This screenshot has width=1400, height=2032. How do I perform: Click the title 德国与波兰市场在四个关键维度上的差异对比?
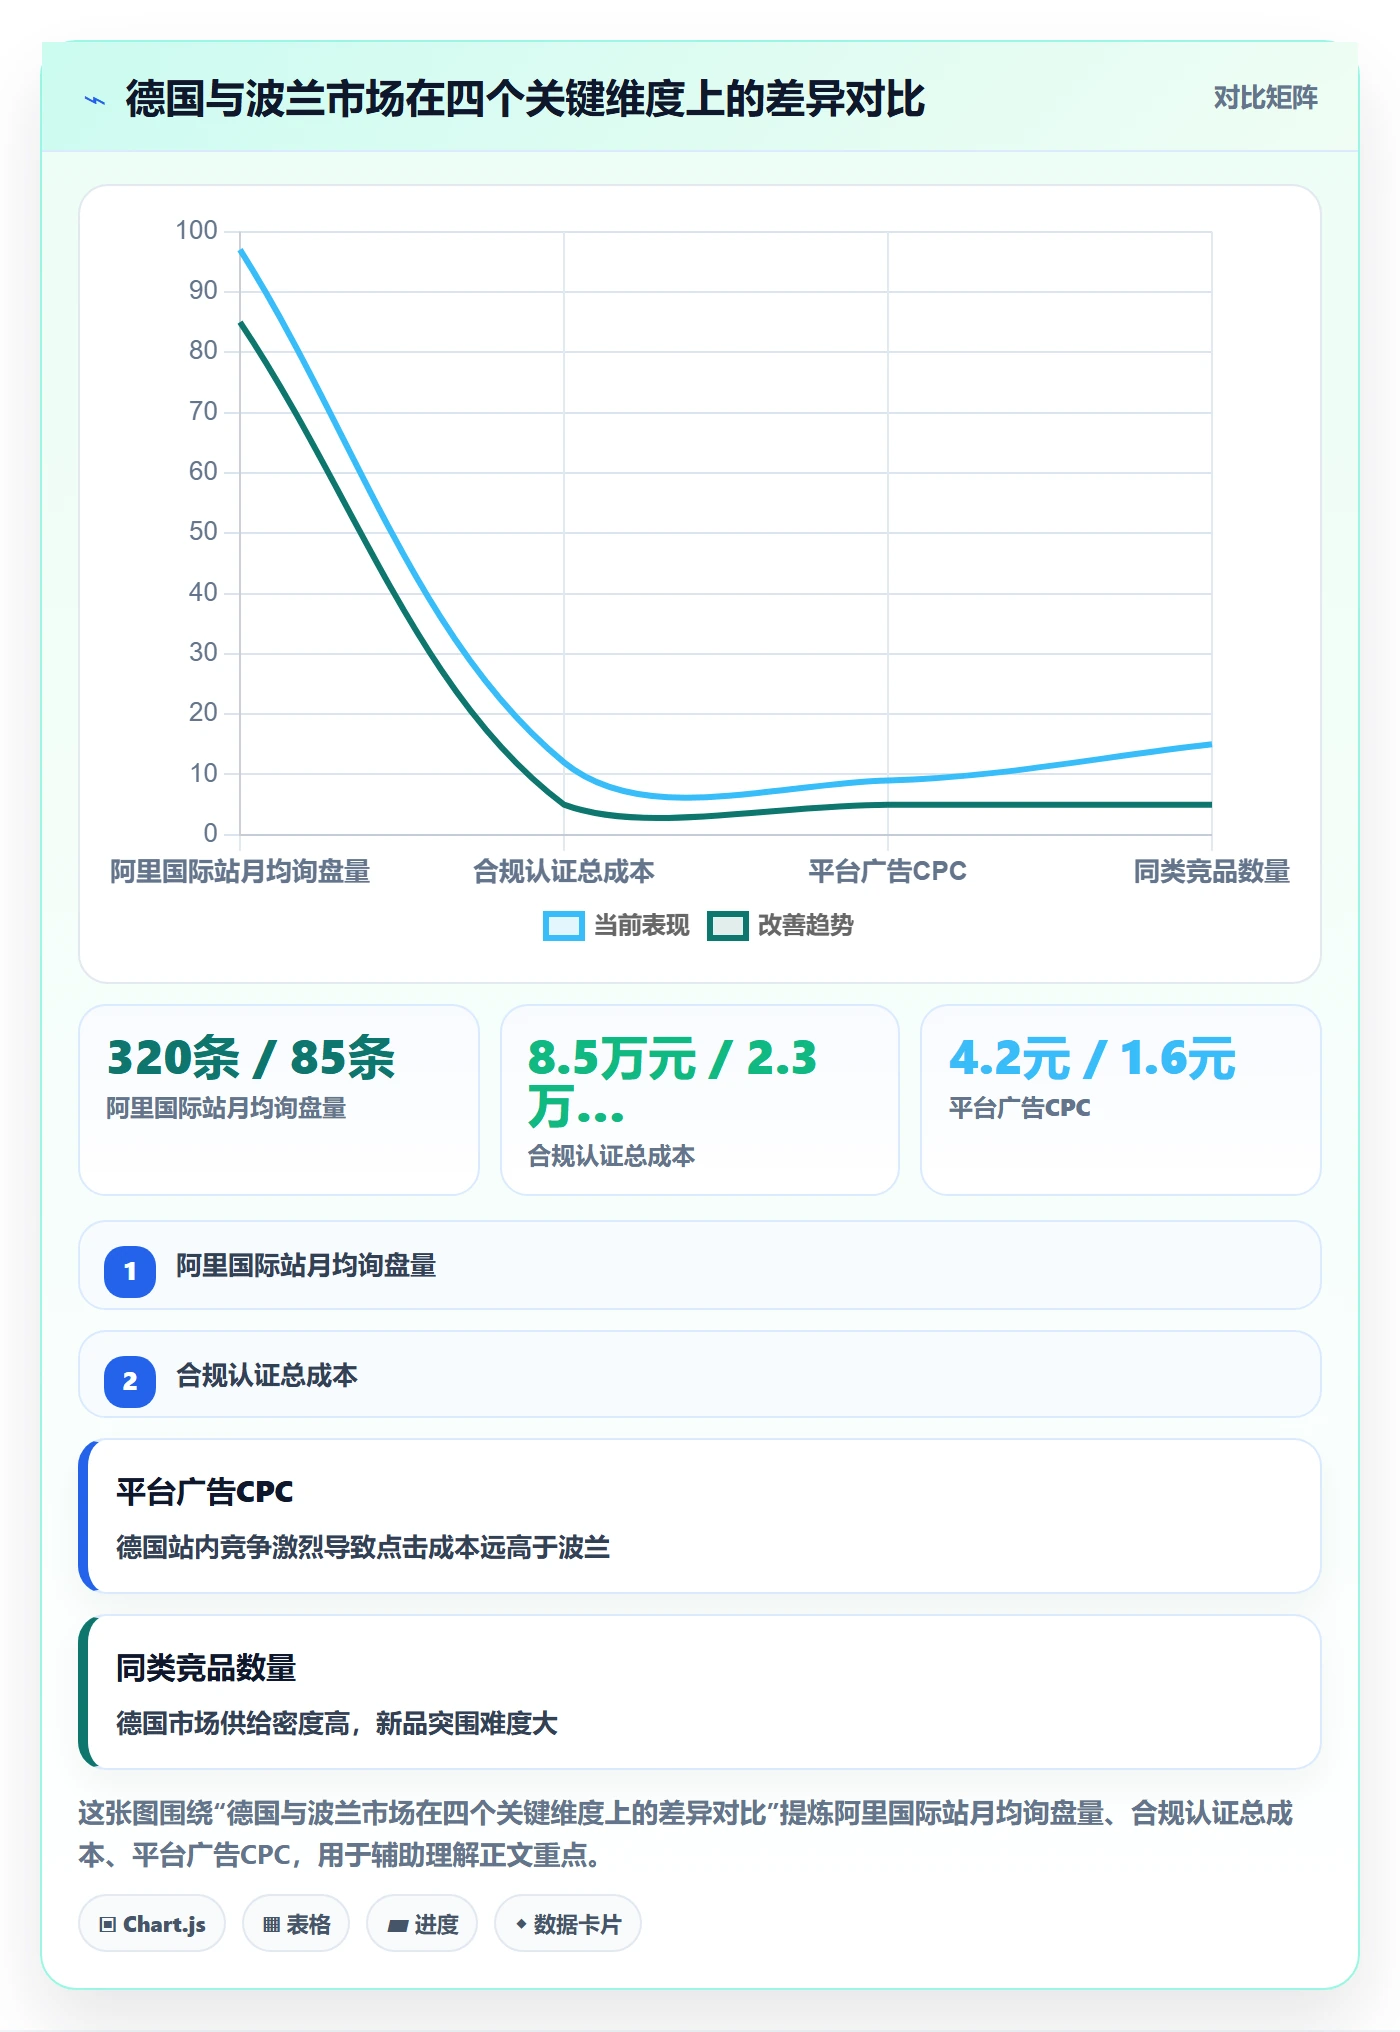525,99
